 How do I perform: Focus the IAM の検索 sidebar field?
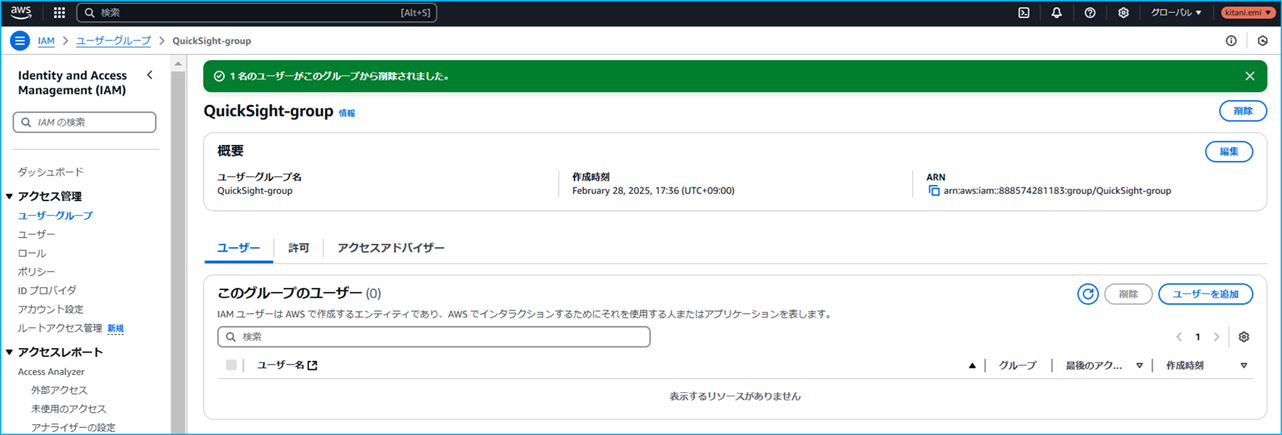pos(84,122)
